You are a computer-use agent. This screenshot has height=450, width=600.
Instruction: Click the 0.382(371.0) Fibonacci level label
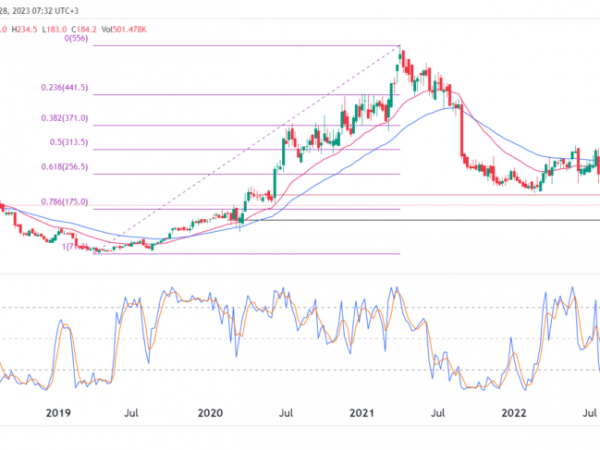pyautogui.click(x=65, y=118)
